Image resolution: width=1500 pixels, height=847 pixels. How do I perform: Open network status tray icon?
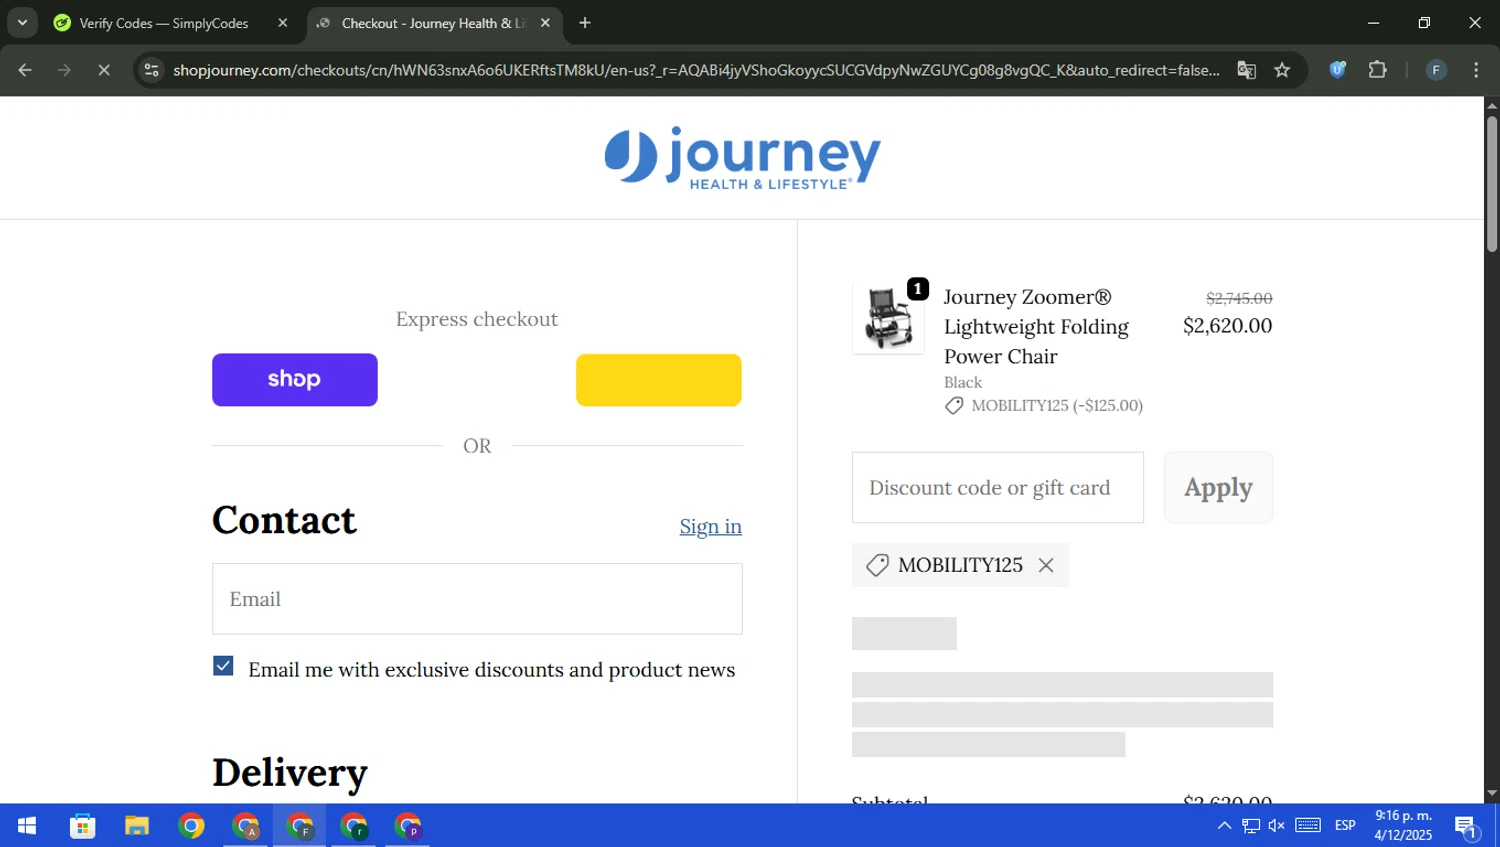click(x=1251, y=826)
